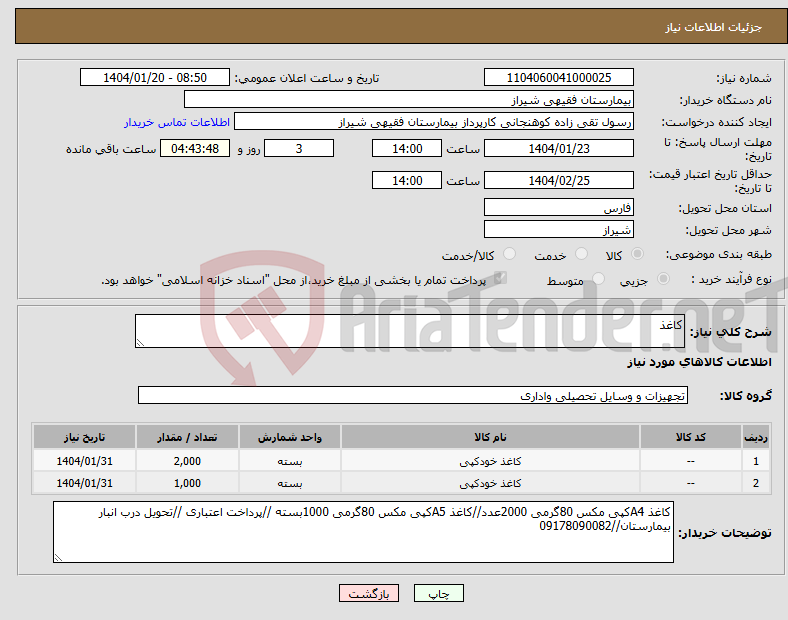Click the remaining time field 04:43:48

click(195, 148)
